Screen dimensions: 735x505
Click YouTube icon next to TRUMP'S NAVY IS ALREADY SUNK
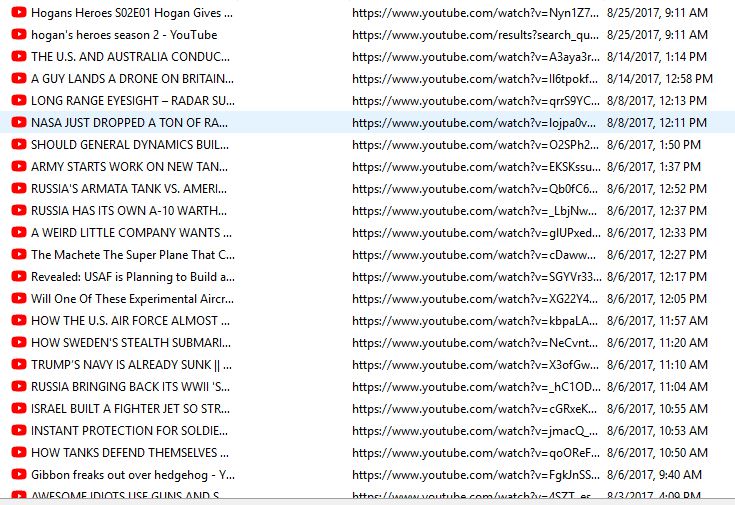[x=19, y=365]
